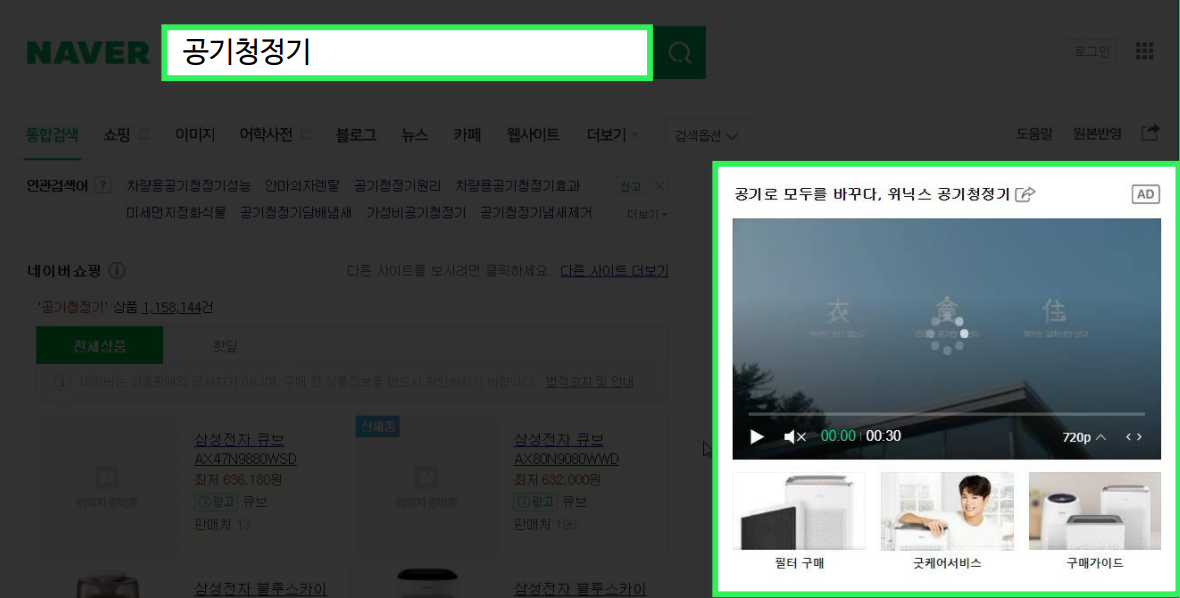This screenshot has width=1180, height=598.
Task: Click related search 차량용공기청정기효과
Action: tap(518, 186)
